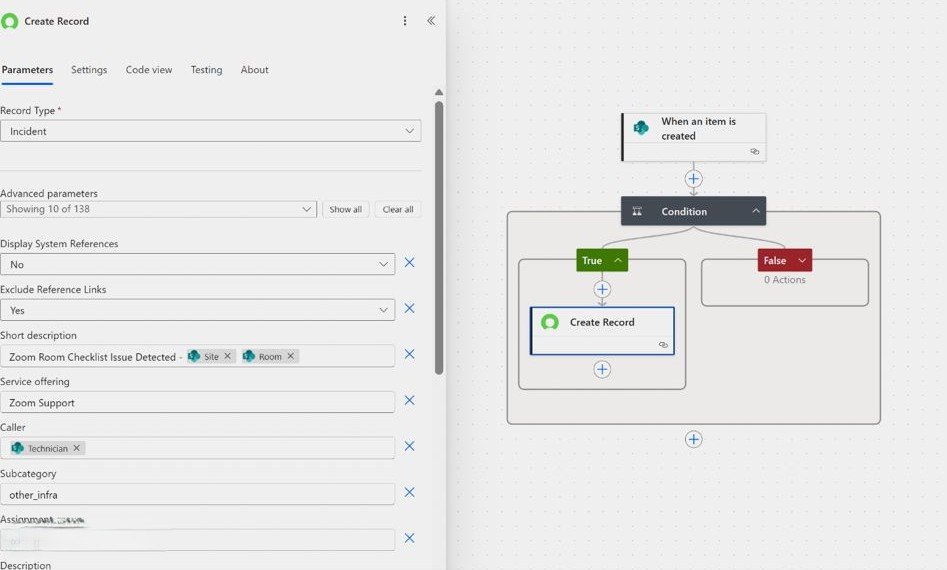Screen dimensions: 947x570
Task: Remove the Room token from Short description
Action: click(291, 356)
